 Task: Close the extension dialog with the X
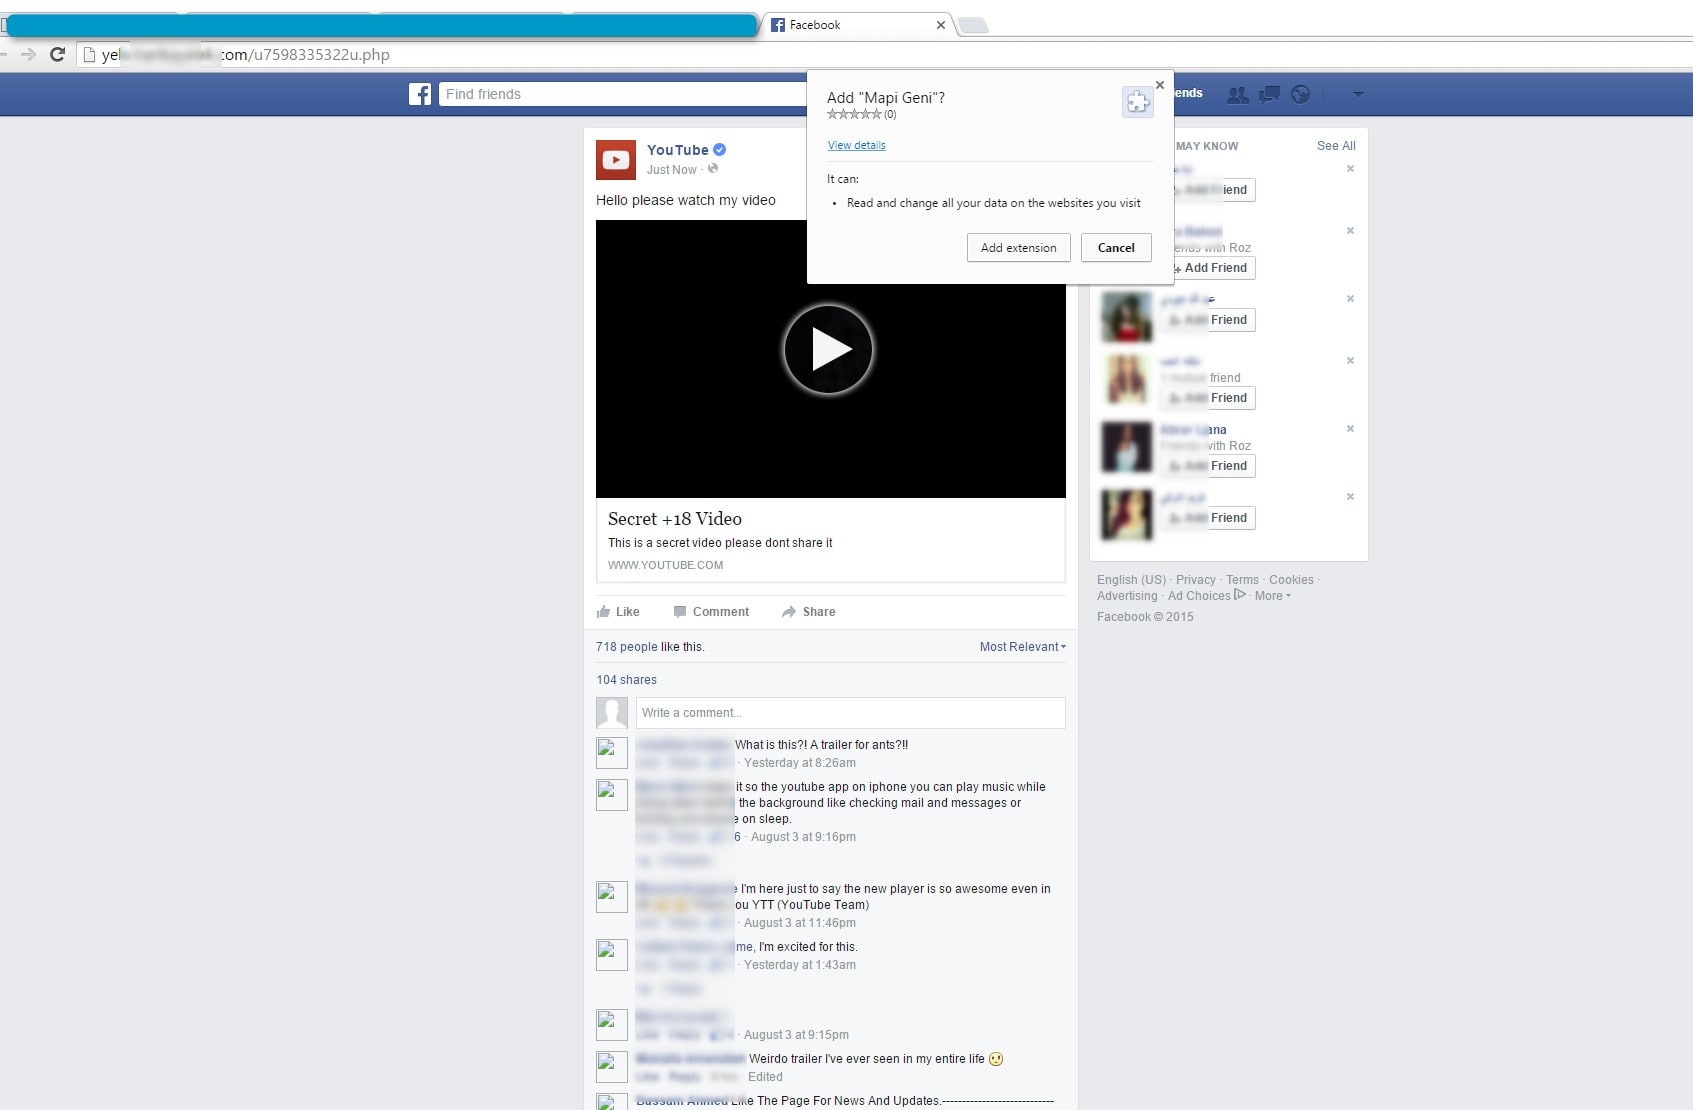(x=1160, y=85)
